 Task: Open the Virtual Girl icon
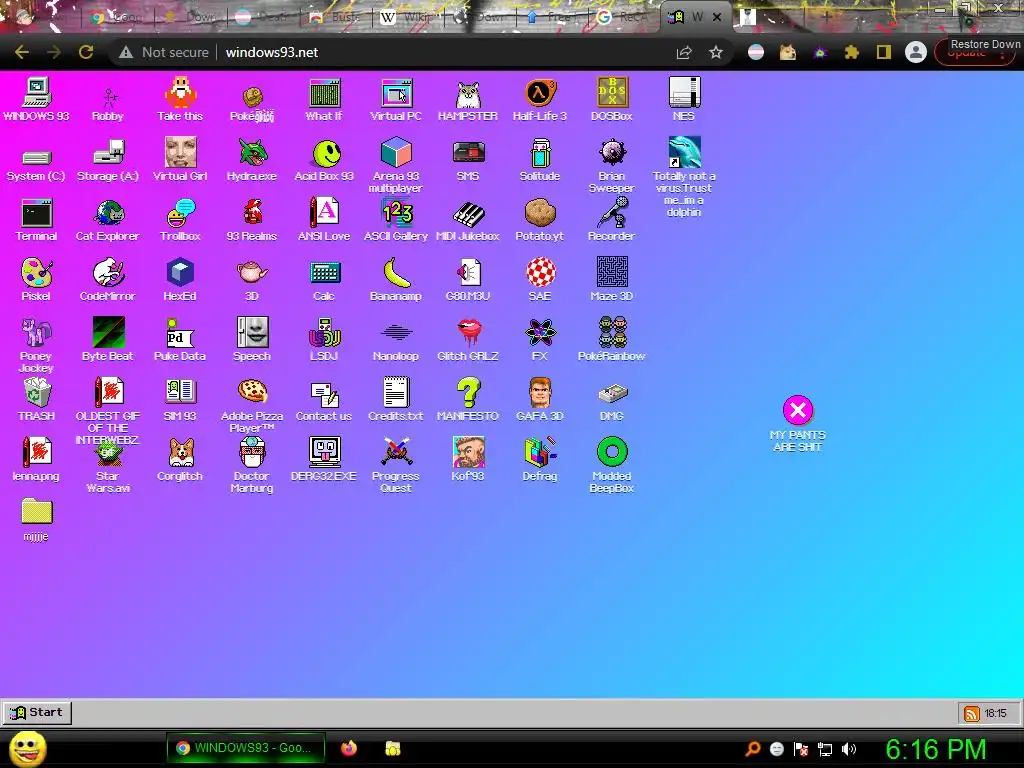click(x=180, y=153)
